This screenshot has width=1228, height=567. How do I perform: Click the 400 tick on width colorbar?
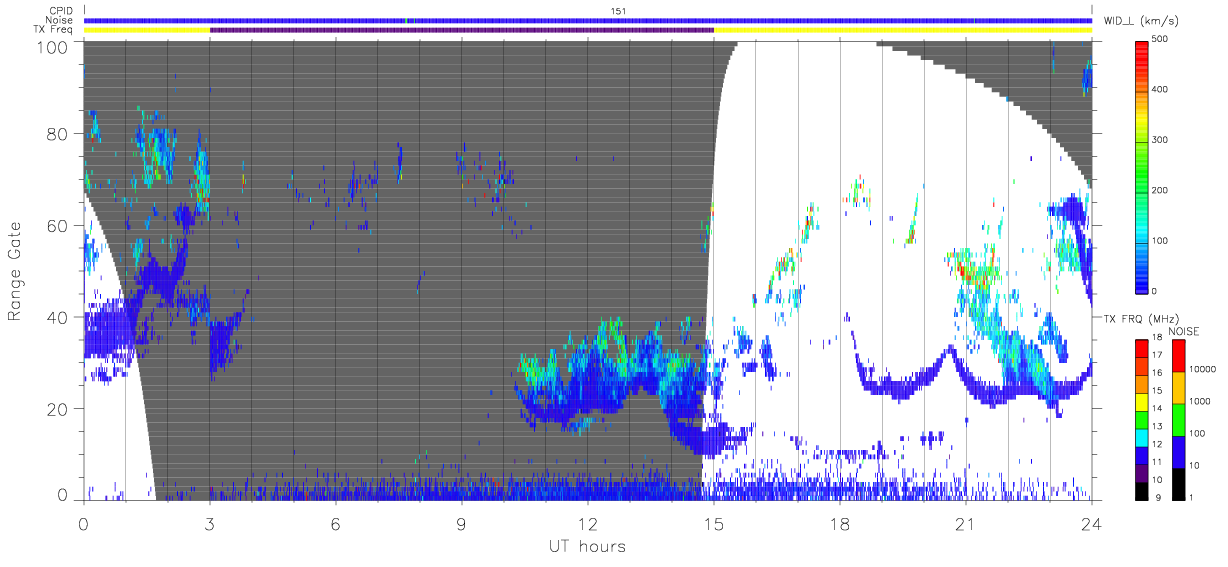[x=1161, y=89]
